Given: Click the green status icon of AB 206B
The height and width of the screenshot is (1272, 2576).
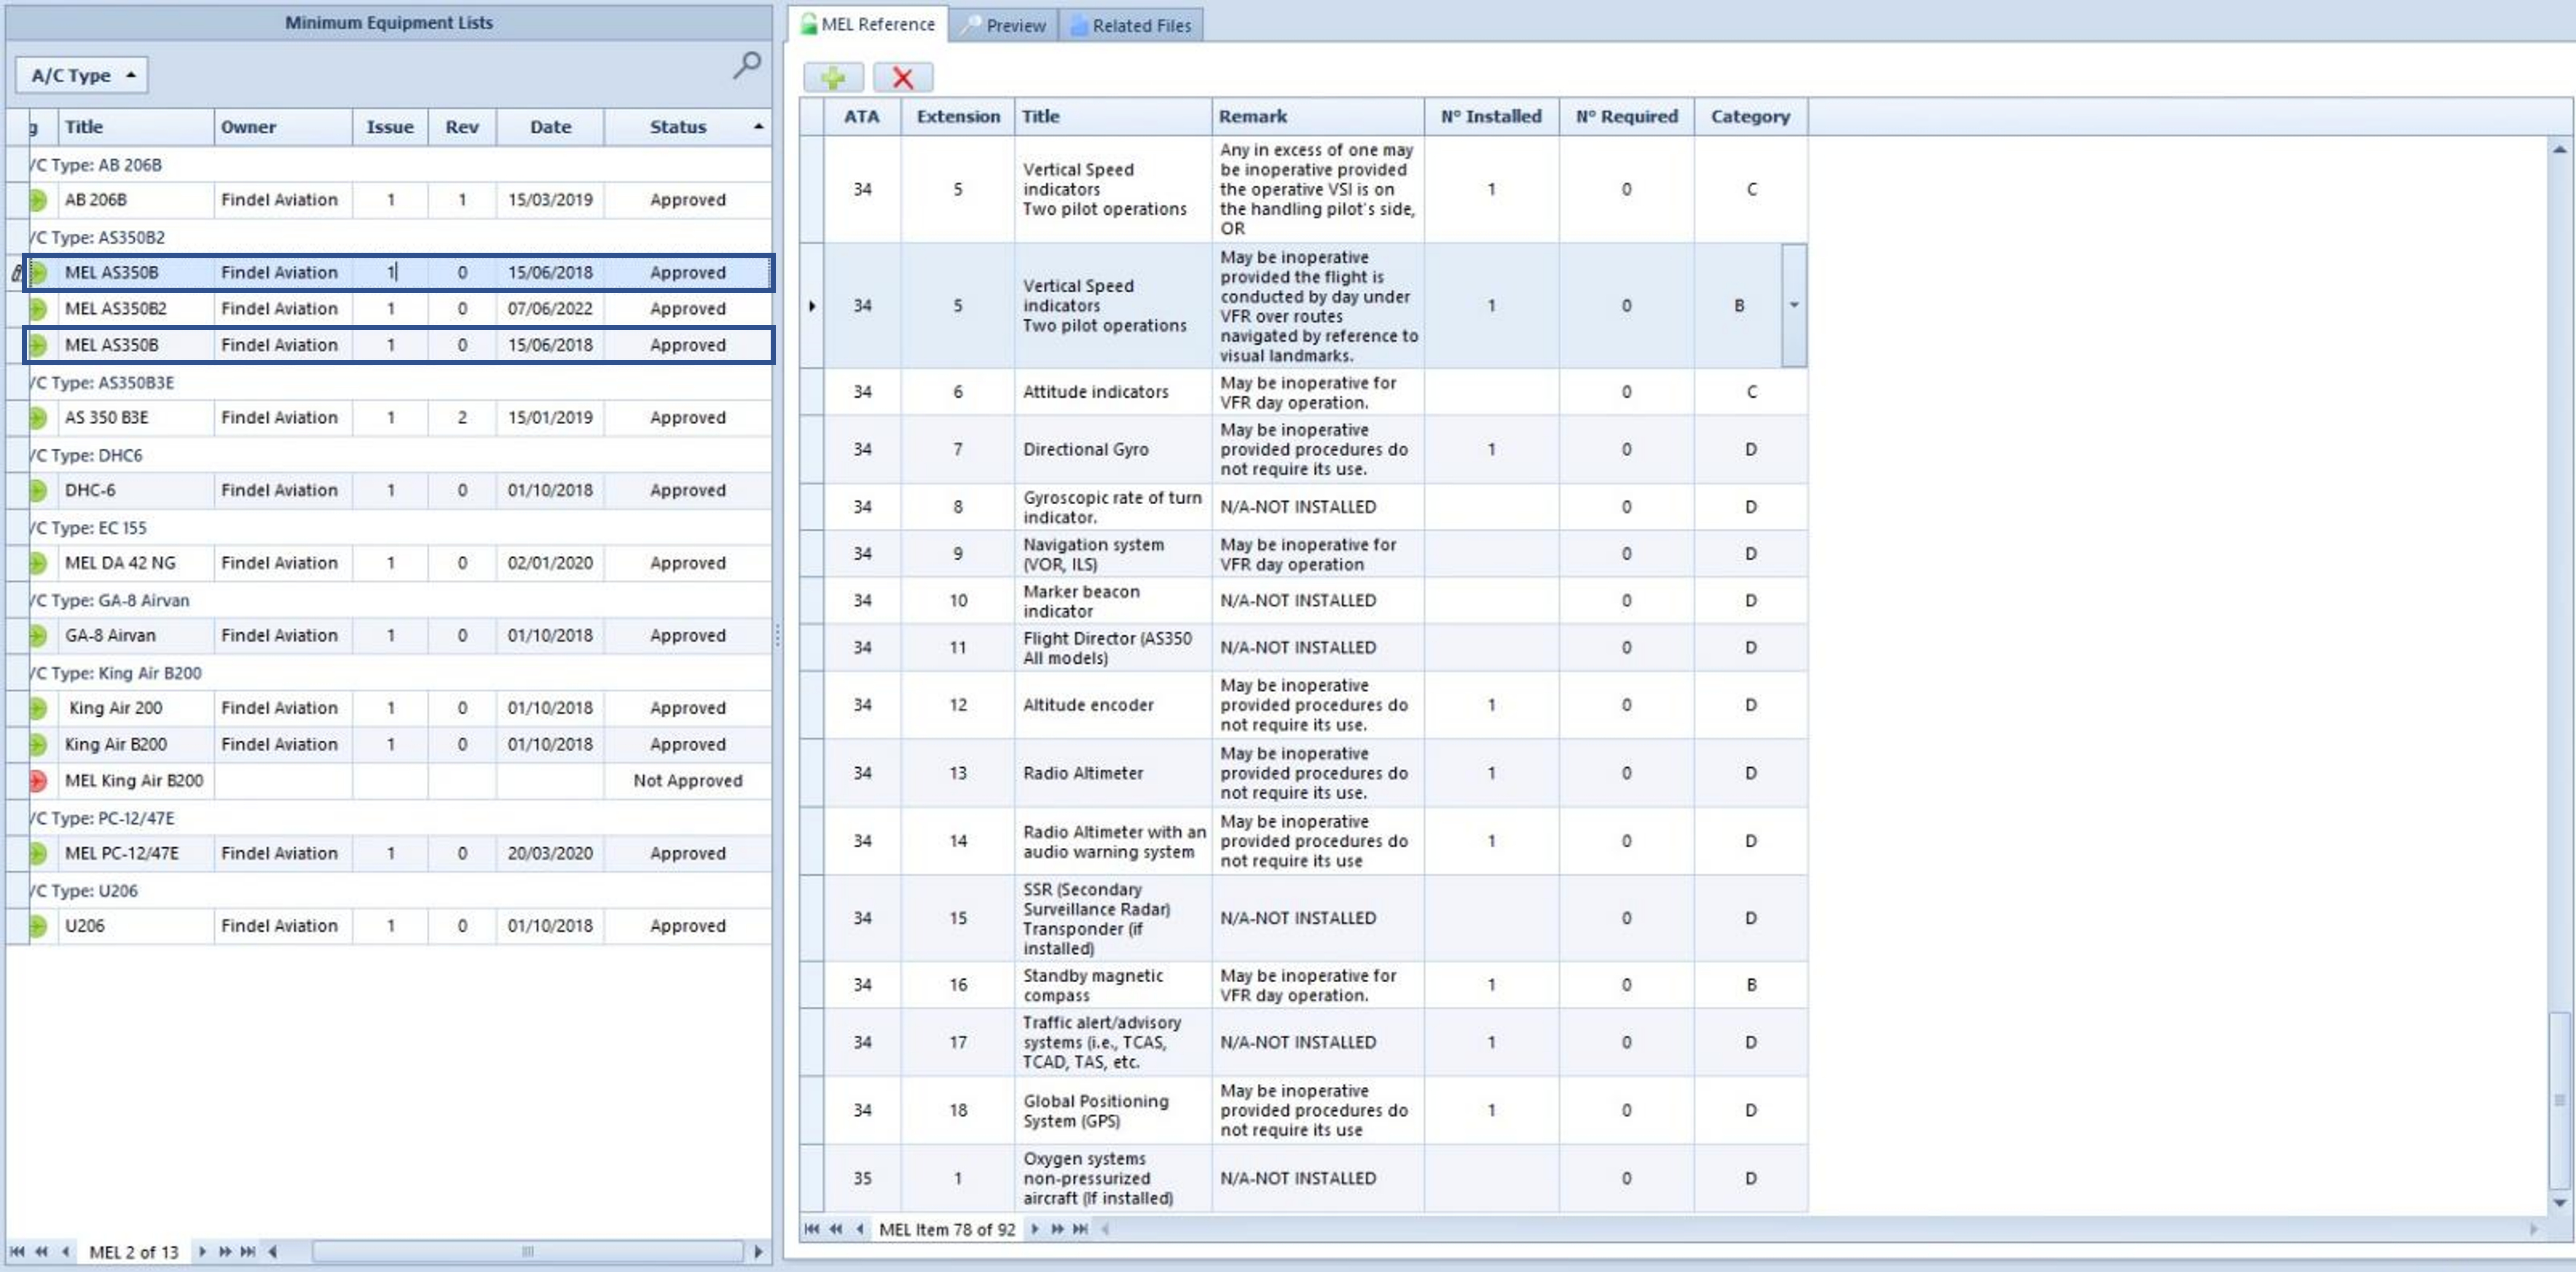Looking at the screenshot, I should coord(38,200).
